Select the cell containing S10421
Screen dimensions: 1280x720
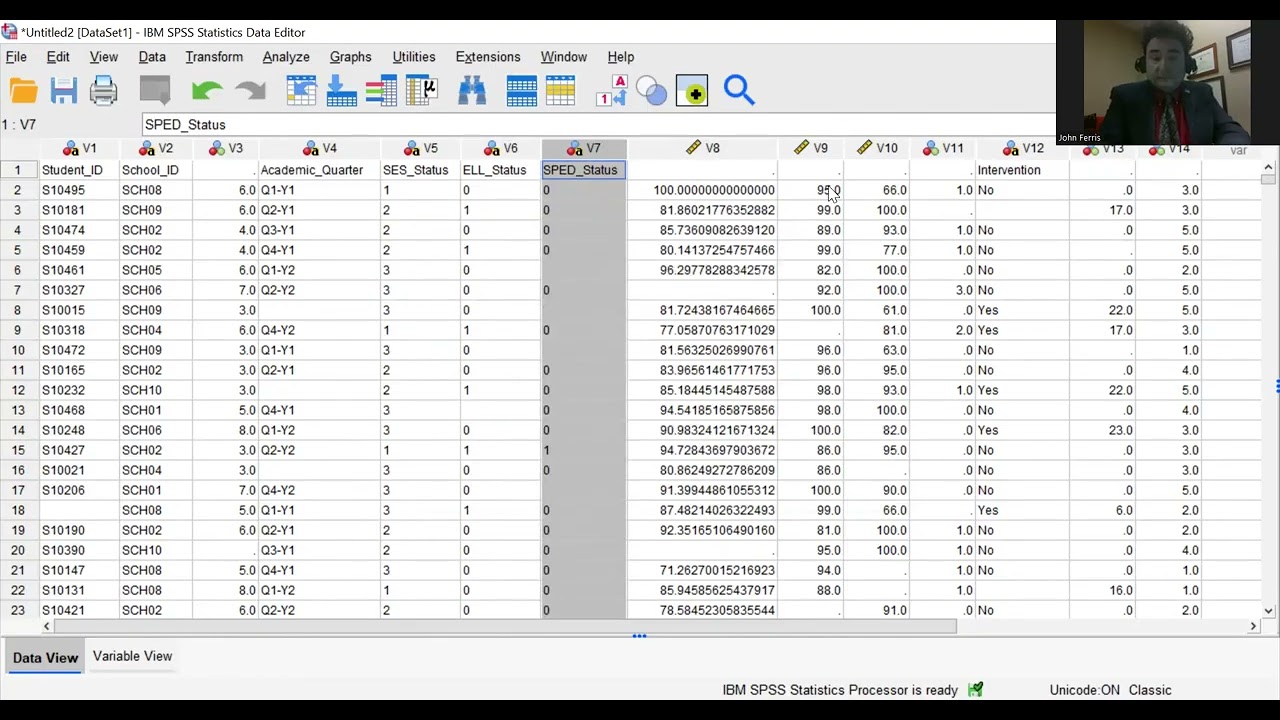click(x=78, y=610)
